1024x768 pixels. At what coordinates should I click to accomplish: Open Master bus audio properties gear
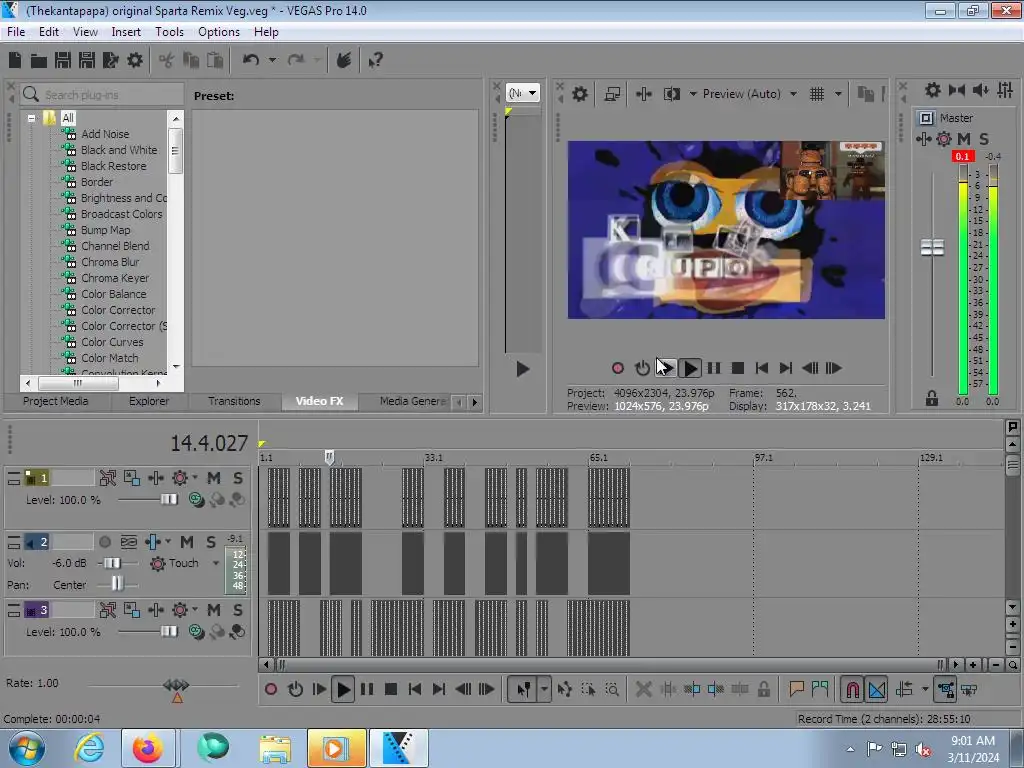point(933,90)
